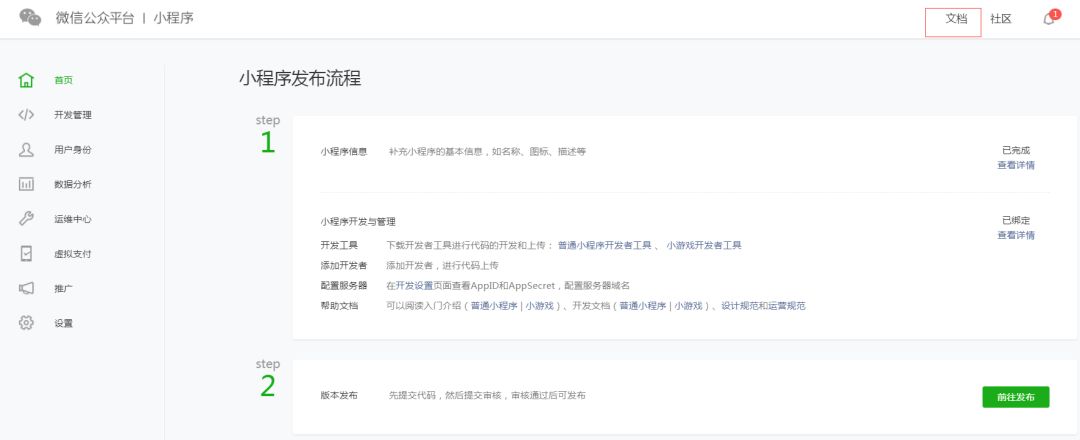The image size is (1080, 440).
Task: Open the 设计规范 link
Action: click(740, 306)
